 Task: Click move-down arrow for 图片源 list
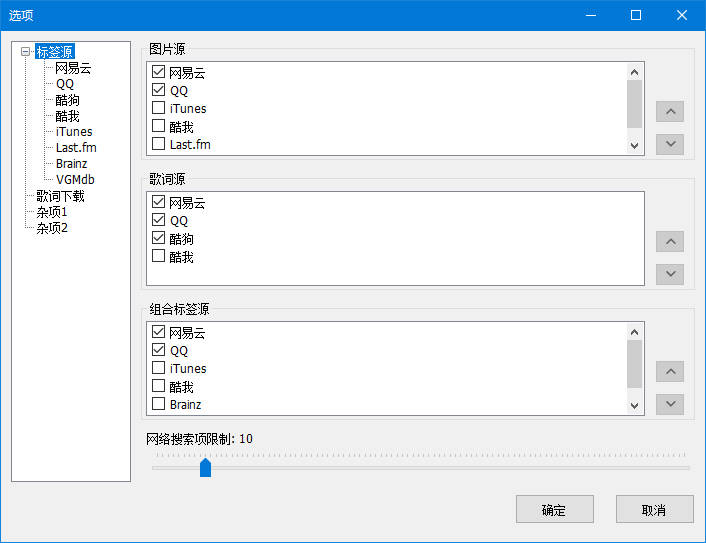tap(670, 144)
